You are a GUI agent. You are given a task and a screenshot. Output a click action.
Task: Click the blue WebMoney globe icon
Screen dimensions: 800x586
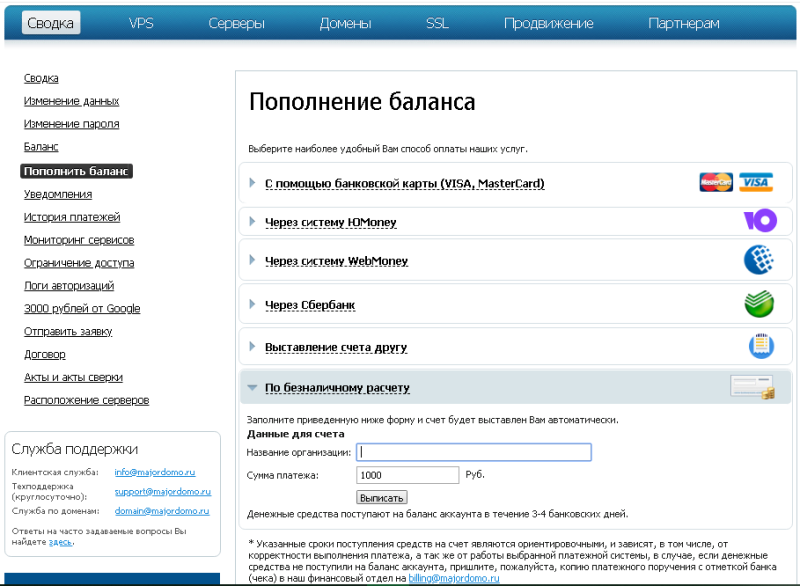(759, 260)
